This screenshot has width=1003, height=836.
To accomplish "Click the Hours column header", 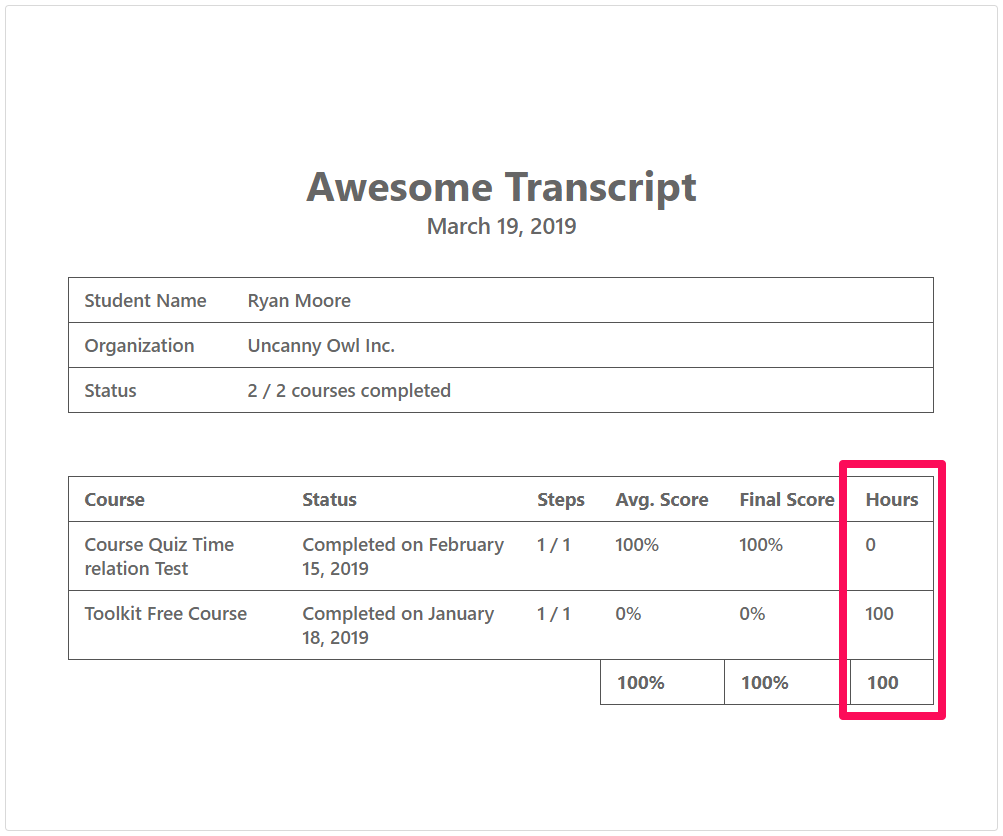I will [891, 500].
